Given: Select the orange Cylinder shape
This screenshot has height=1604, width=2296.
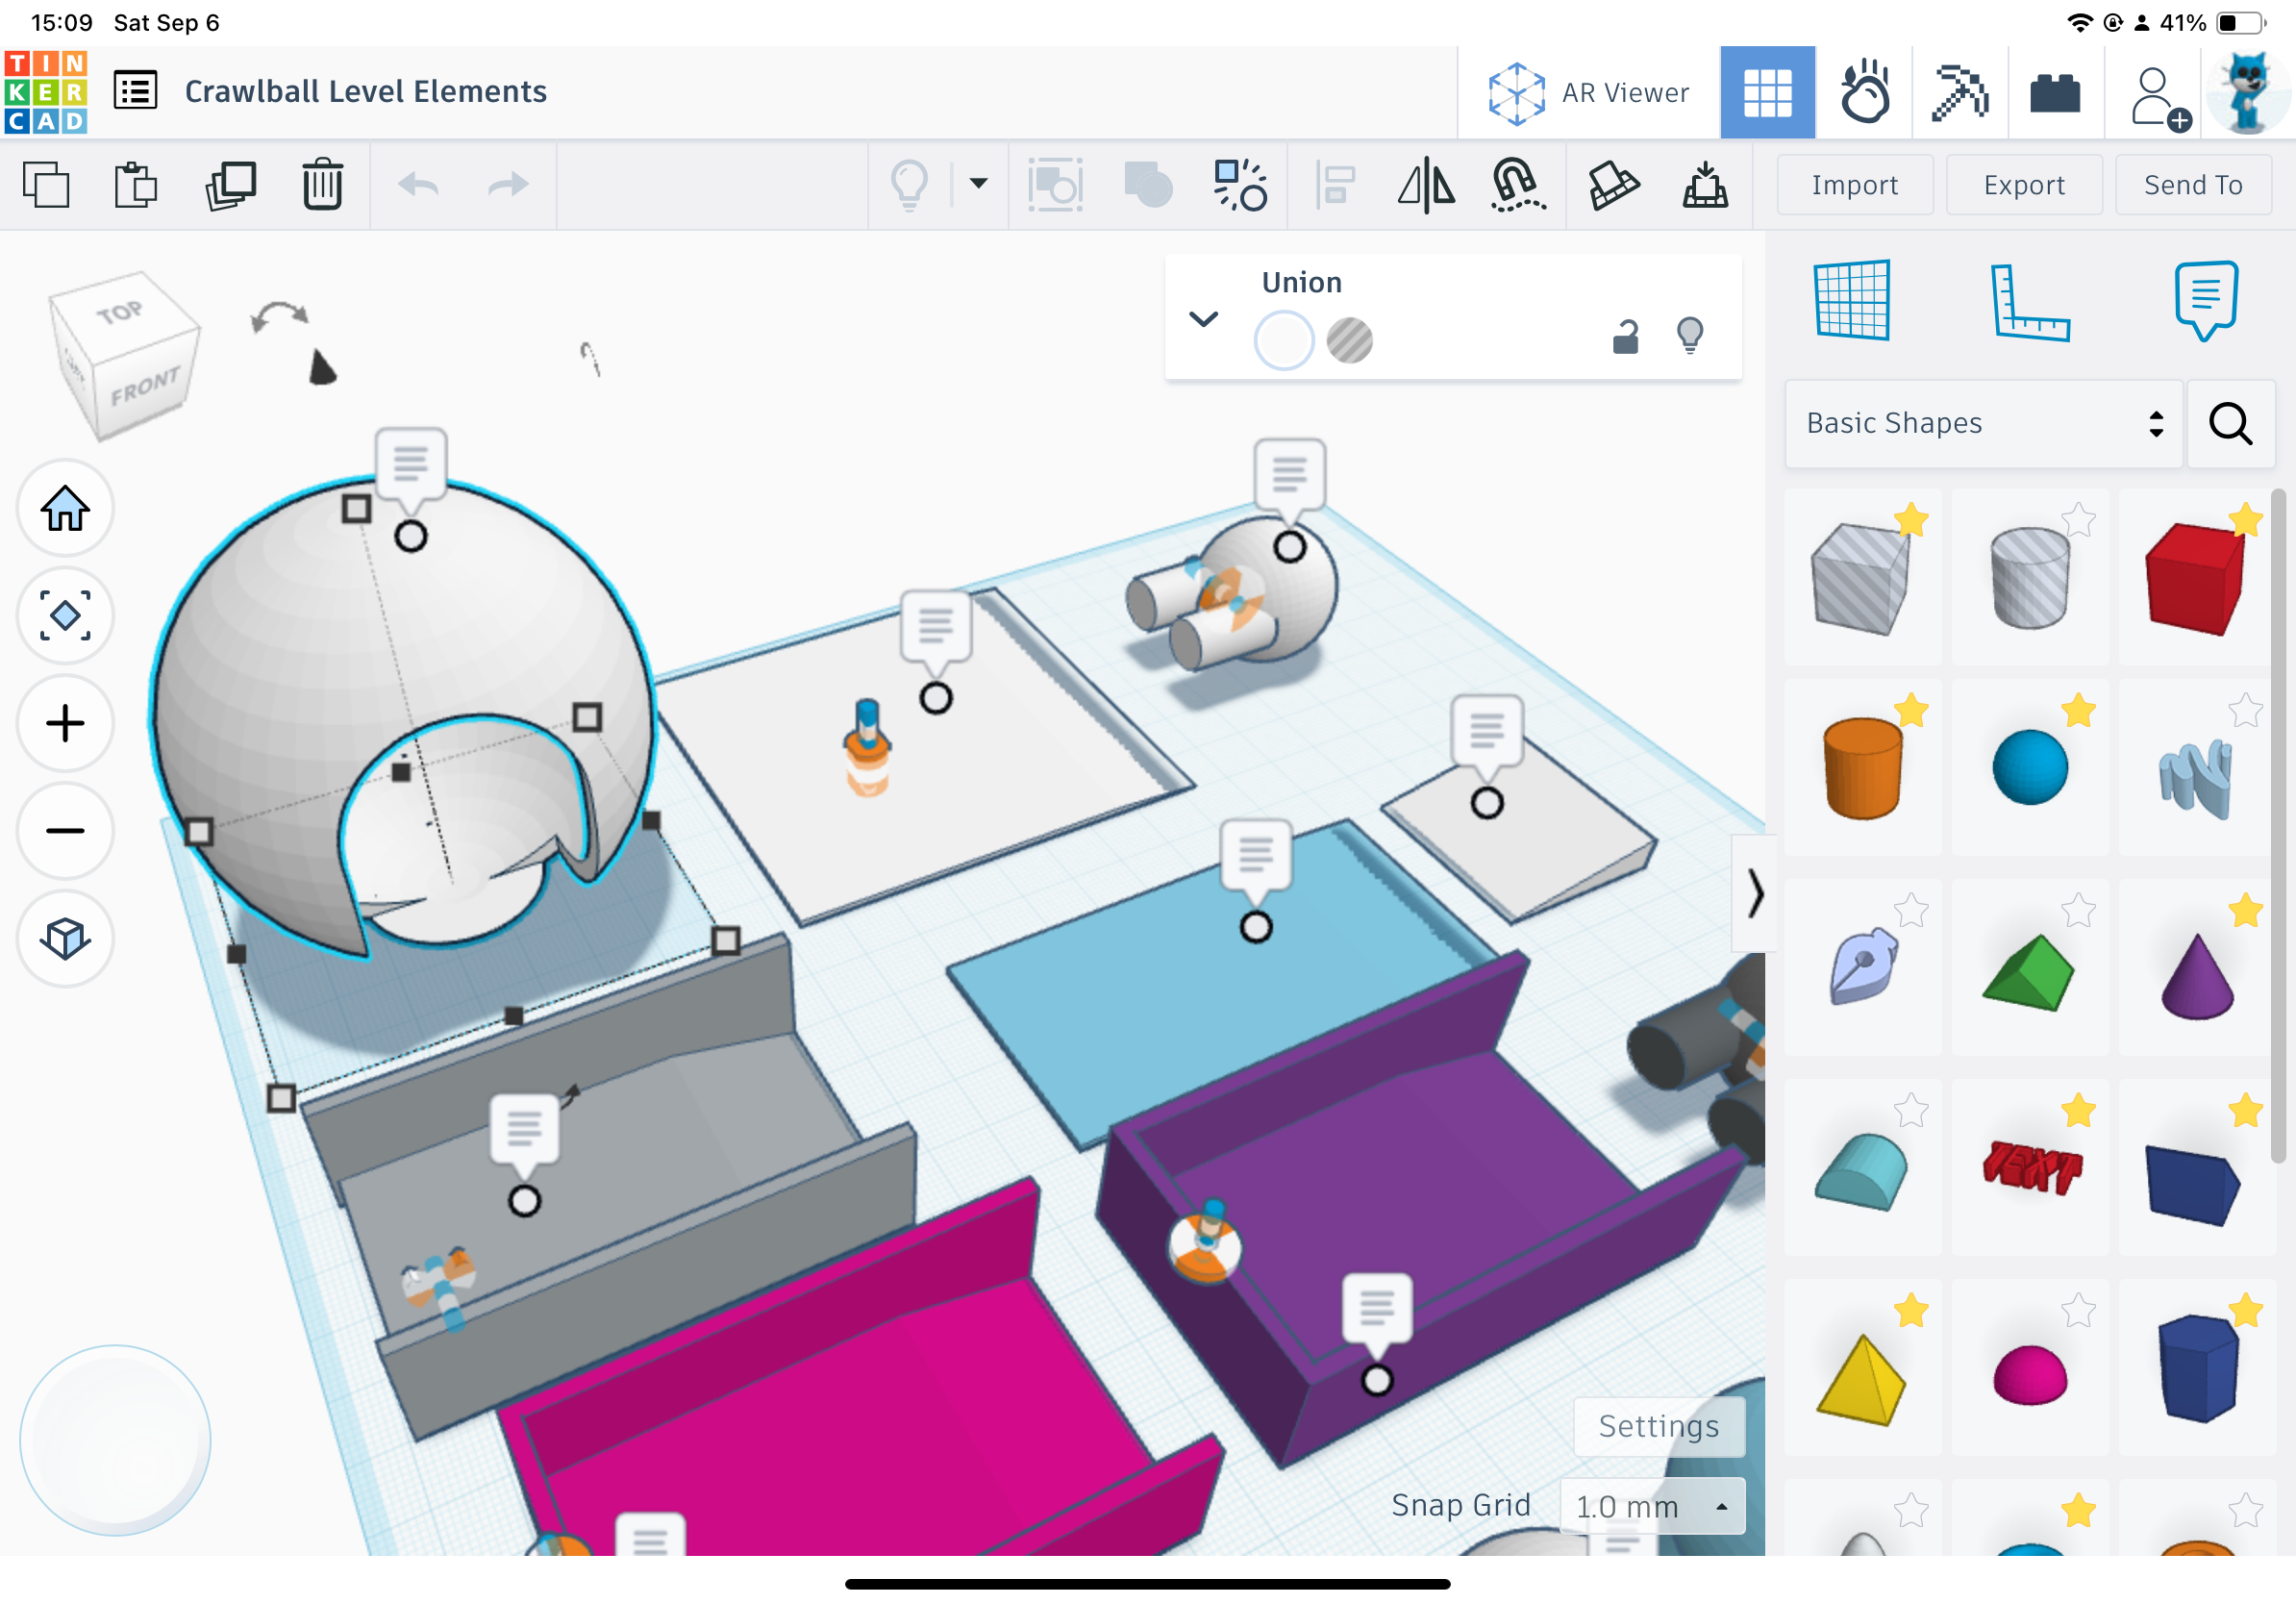Looking at the screenshot, I should (x=1862, y=768).
